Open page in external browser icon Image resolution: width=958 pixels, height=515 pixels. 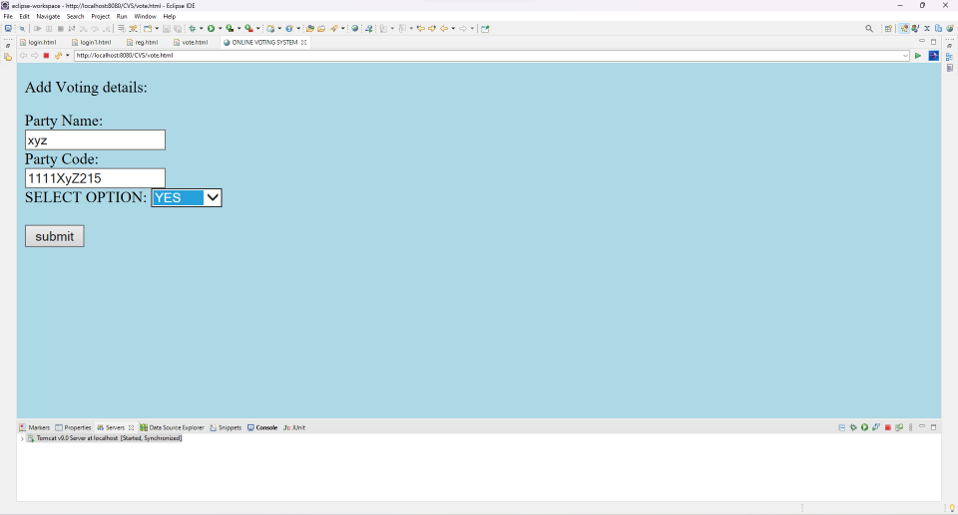tap(934, 56)
